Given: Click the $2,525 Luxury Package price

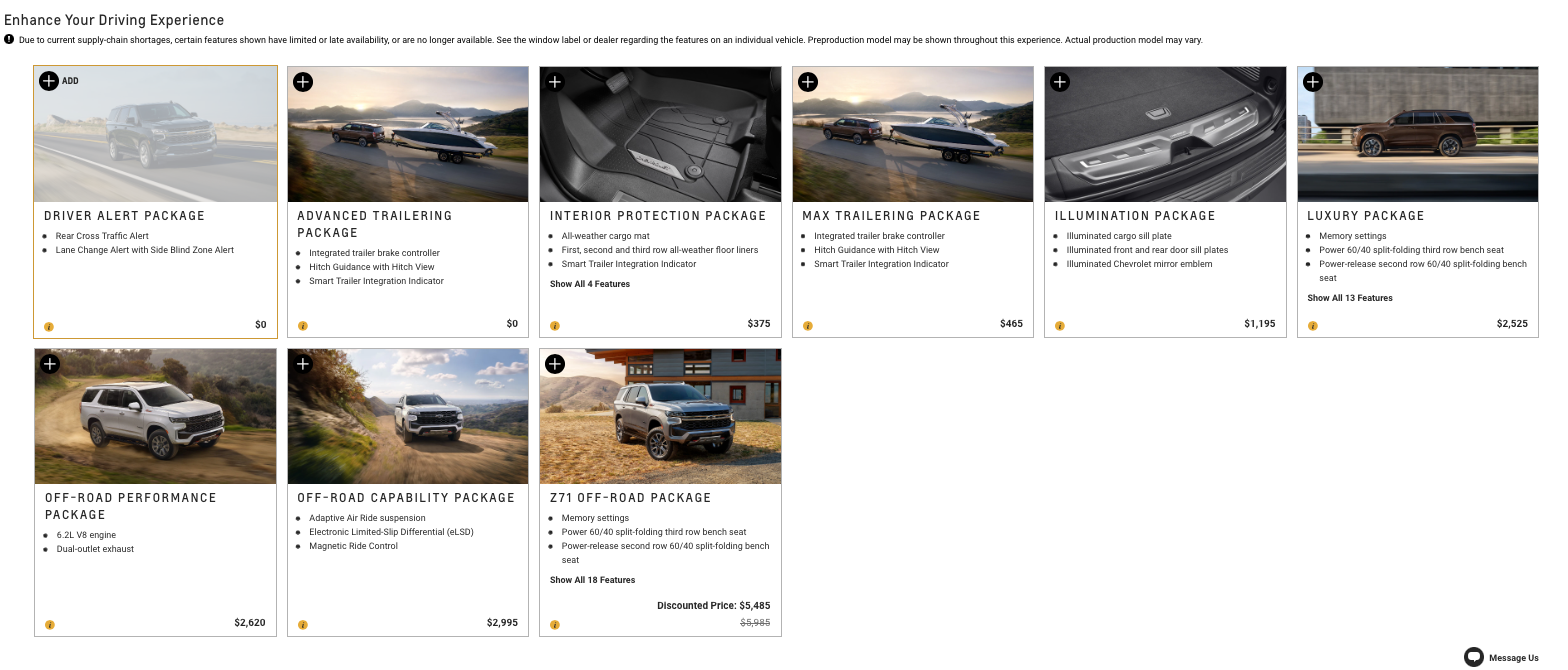Looking at the screenshot, I should point(1512,324).
